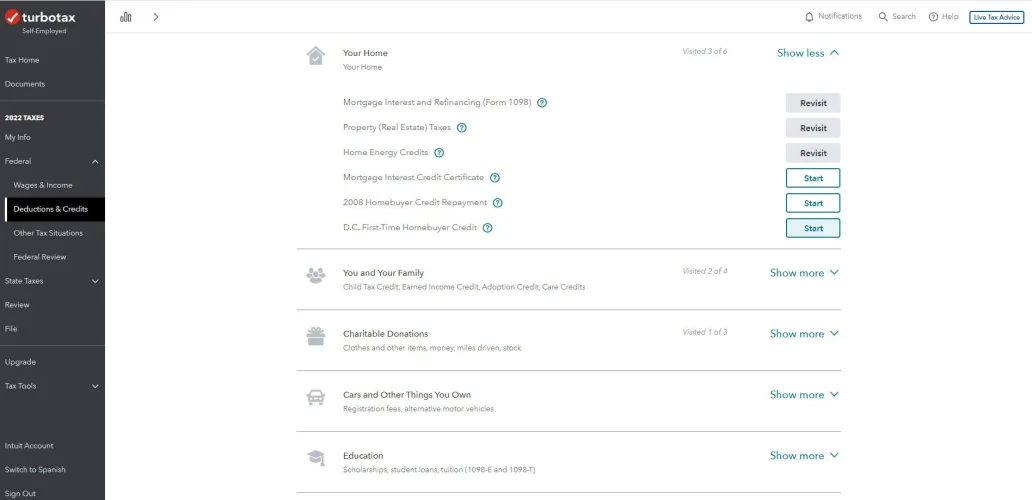Expand the State Taxes sidebar menu
This screenshot has width=1032, height=500.
pos(95,281)
